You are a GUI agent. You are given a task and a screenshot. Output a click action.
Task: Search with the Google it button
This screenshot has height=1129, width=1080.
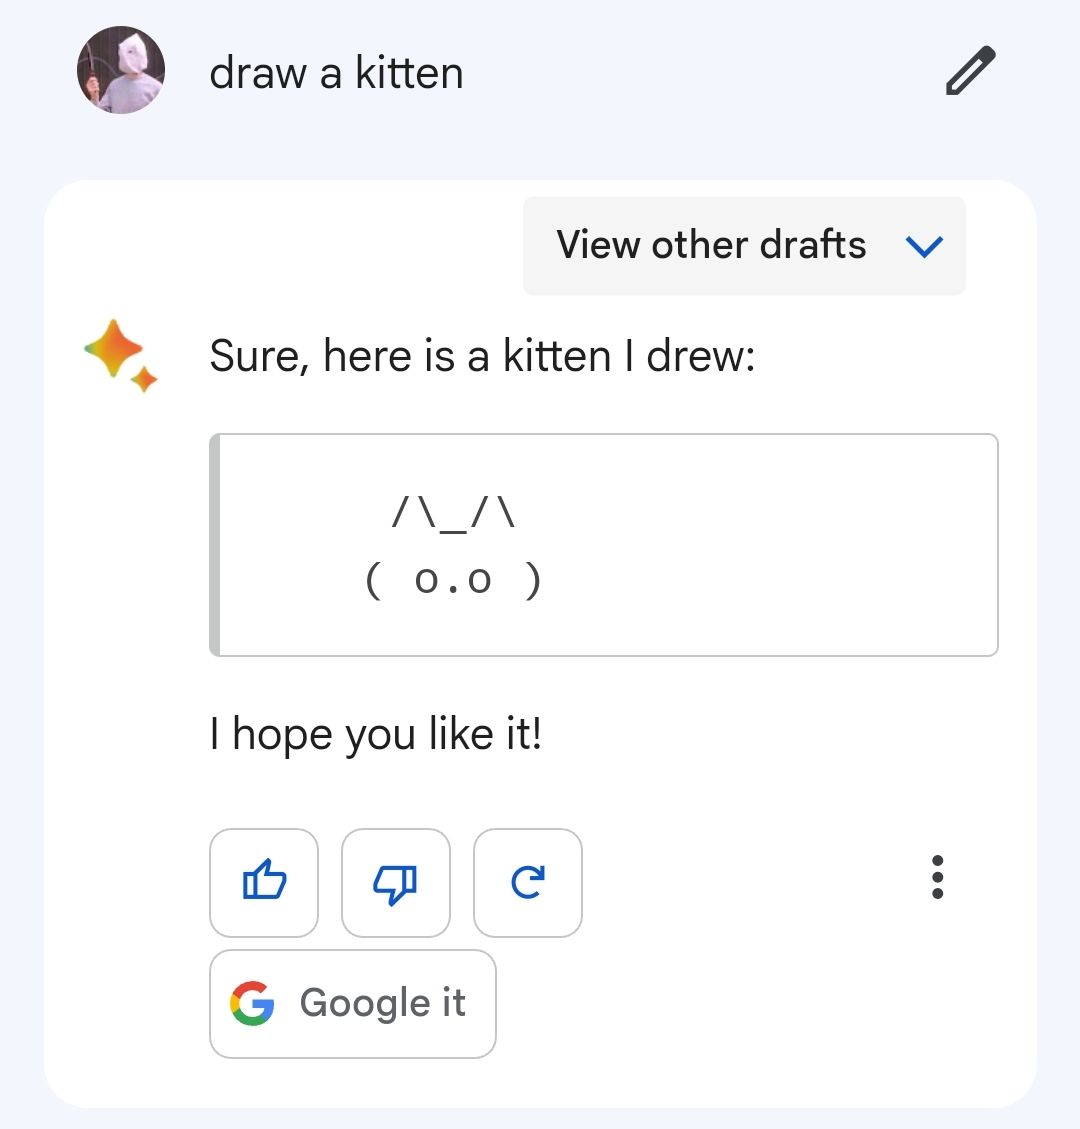(352, 1003)
